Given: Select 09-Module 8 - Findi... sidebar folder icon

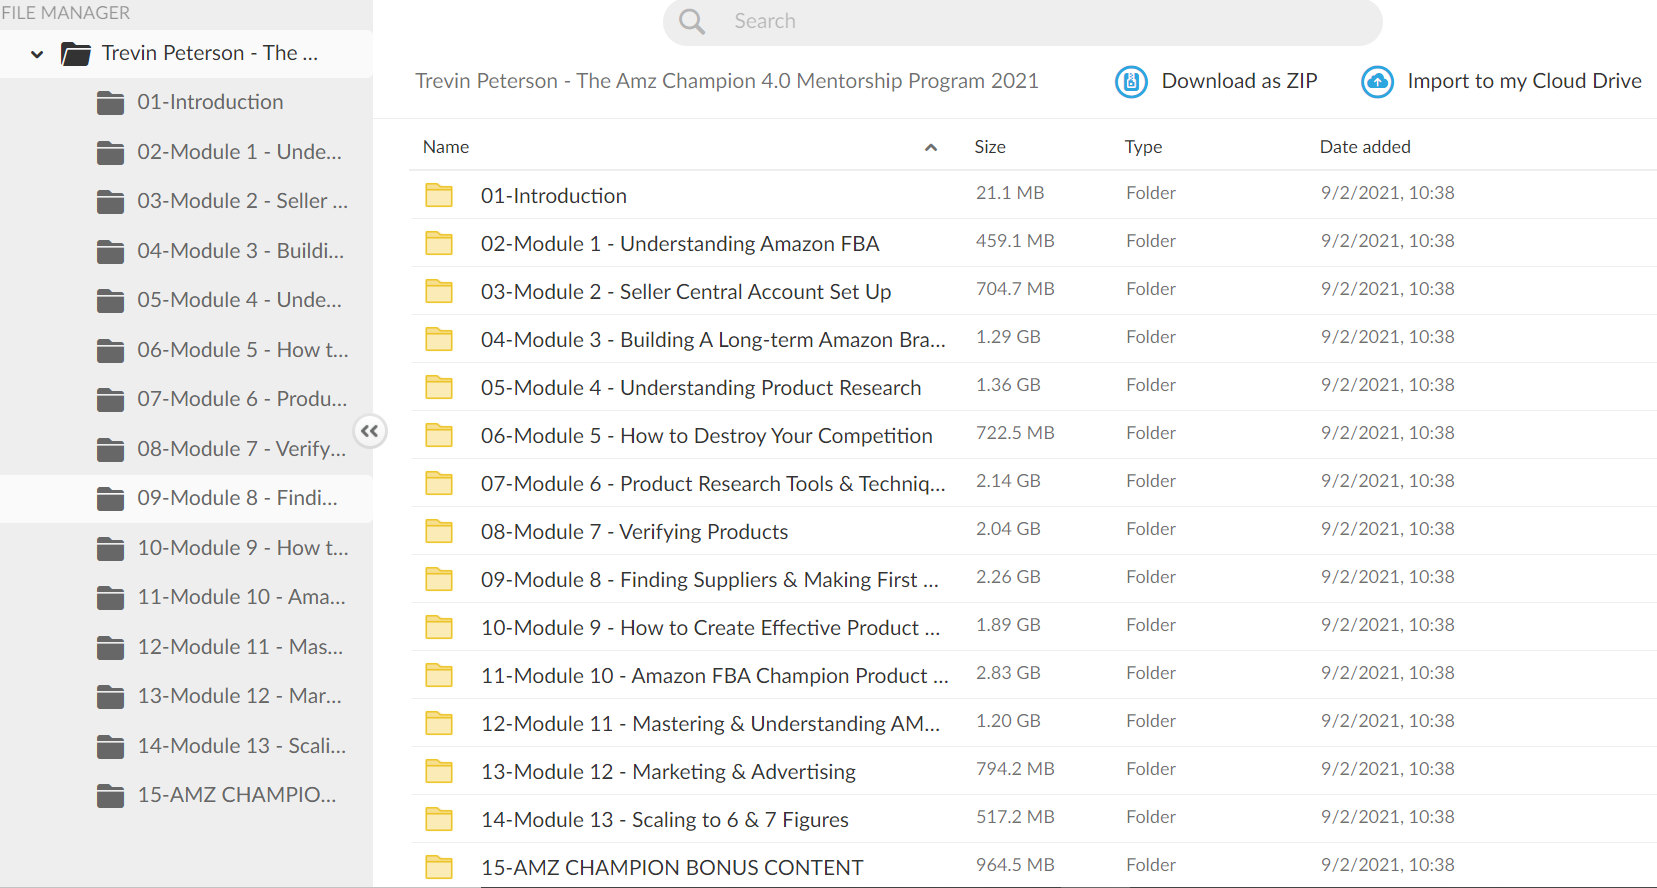Looking at the screenshot, I should (111, 498).
